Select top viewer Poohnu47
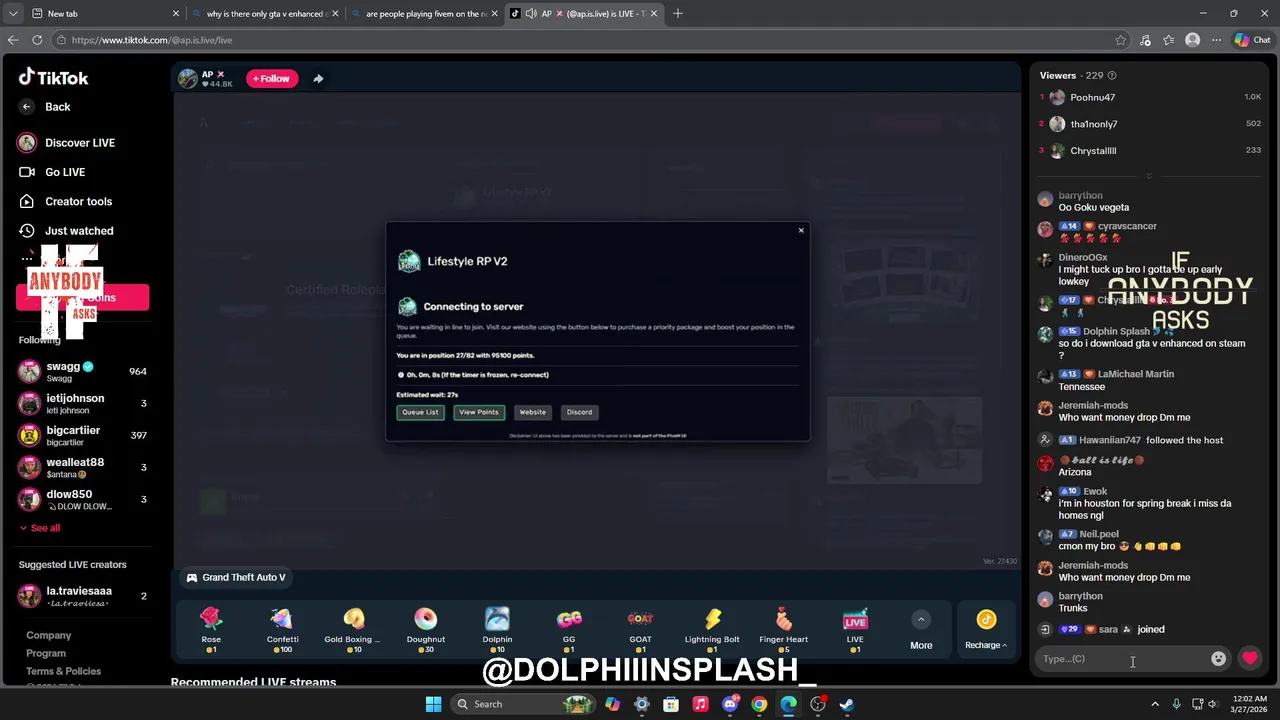This screenshot has height=720, width=1280. coord(1150,97)
